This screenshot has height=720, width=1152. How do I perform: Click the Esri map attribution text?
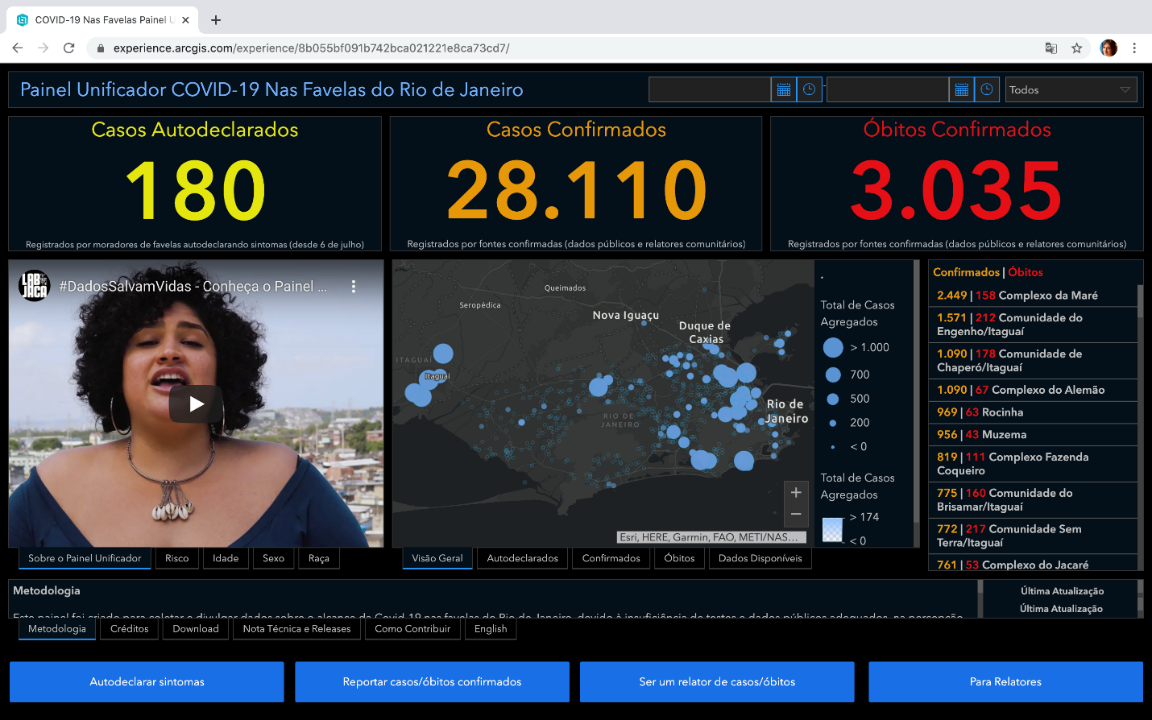point(711,537)
